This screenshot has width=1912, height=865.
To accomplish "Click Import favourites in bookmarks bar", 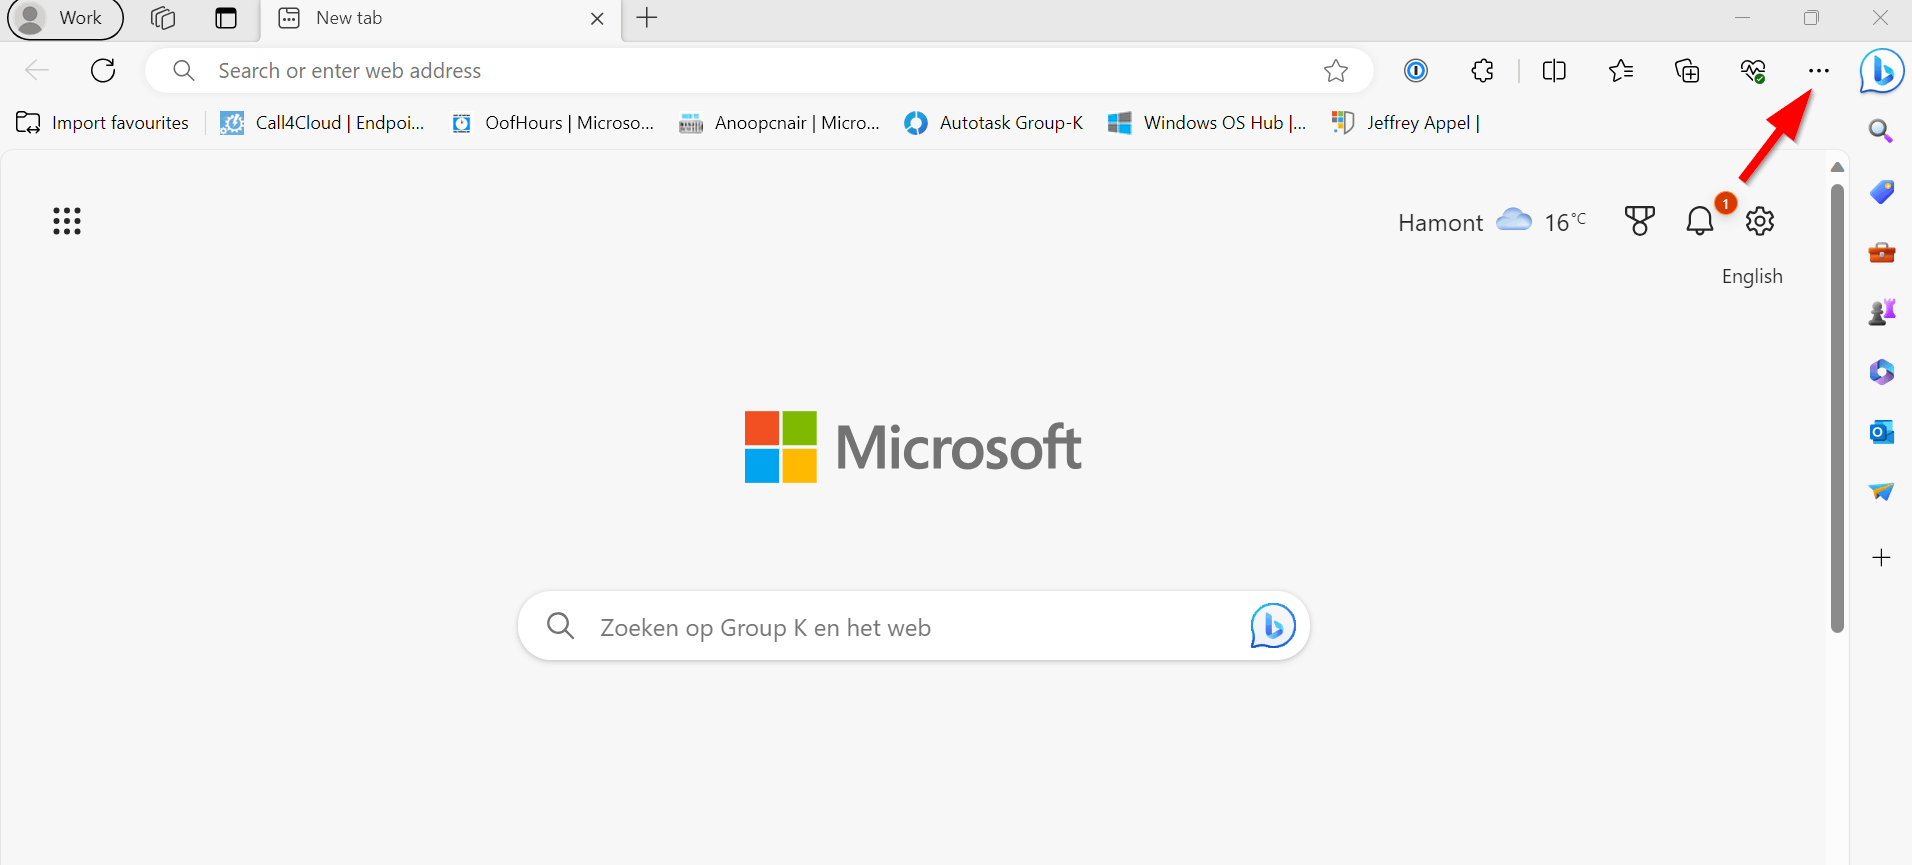I will (x=102, y=123).
